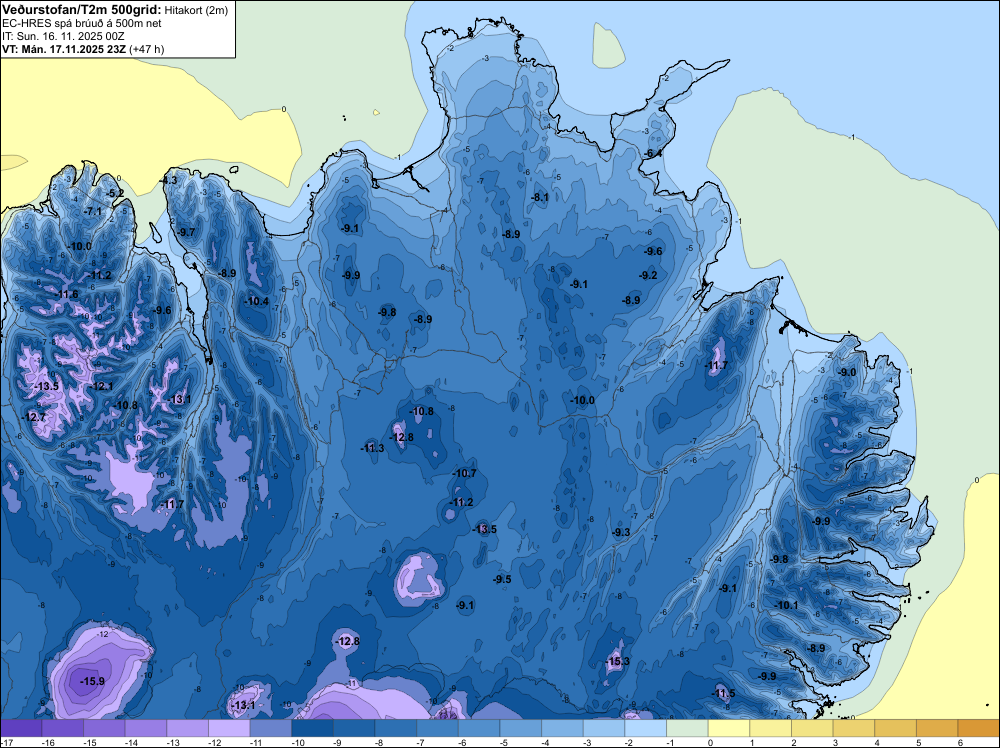Image resolution: width=1000 pixels, height=748 pixels.
Task: Click the title 'Veðurstofan/T2m 500grid:'
Action: (82, 10)
